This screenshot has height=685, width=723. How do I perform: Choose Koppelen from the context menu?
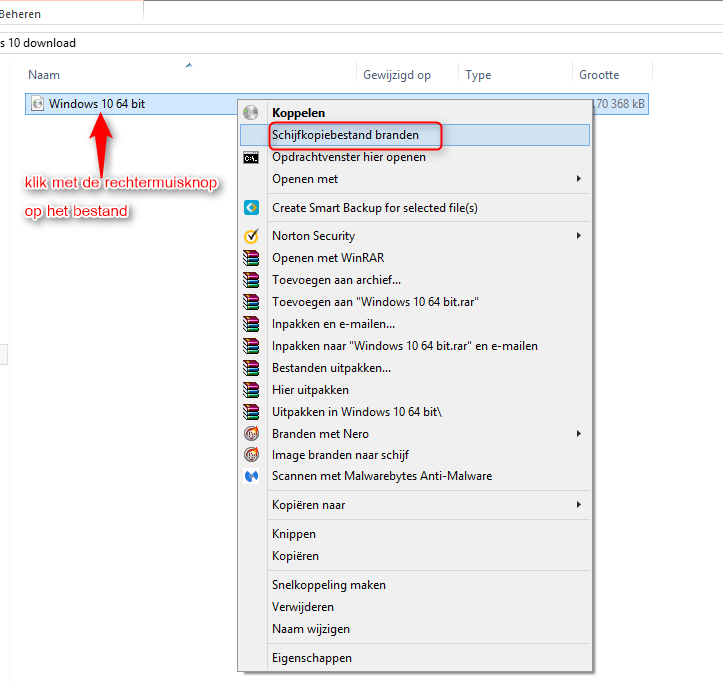415,112
